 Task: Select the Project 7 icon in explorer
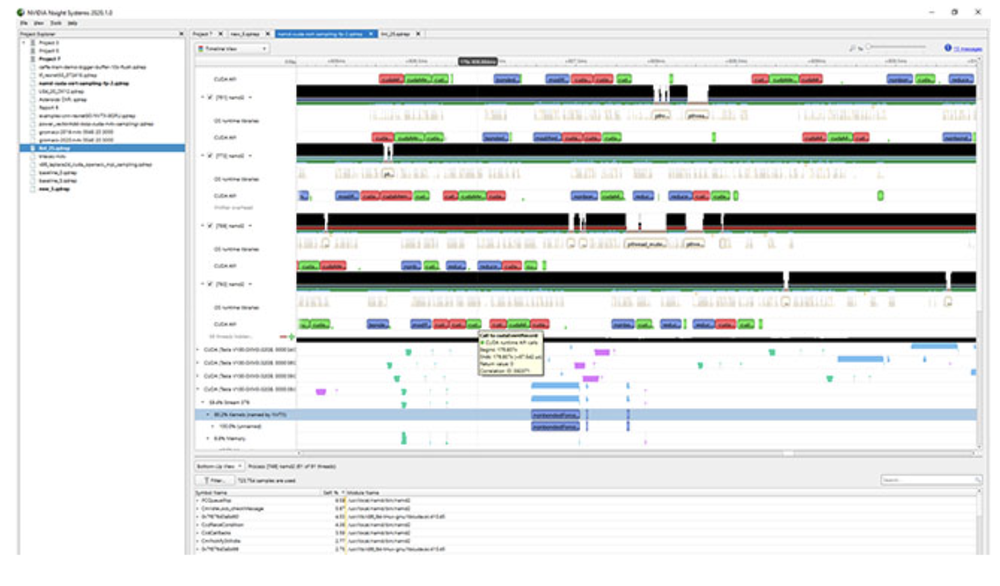[x=33, y=59]
